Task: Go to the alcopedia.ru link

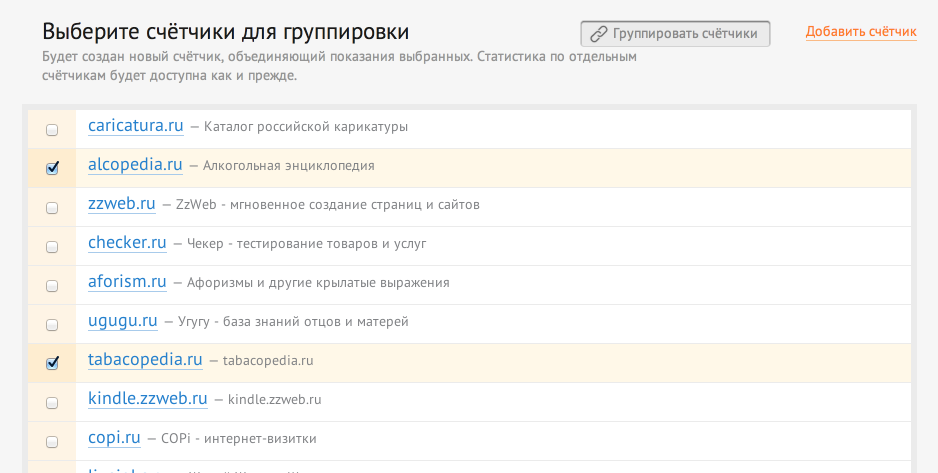Action: click(135, 165)
